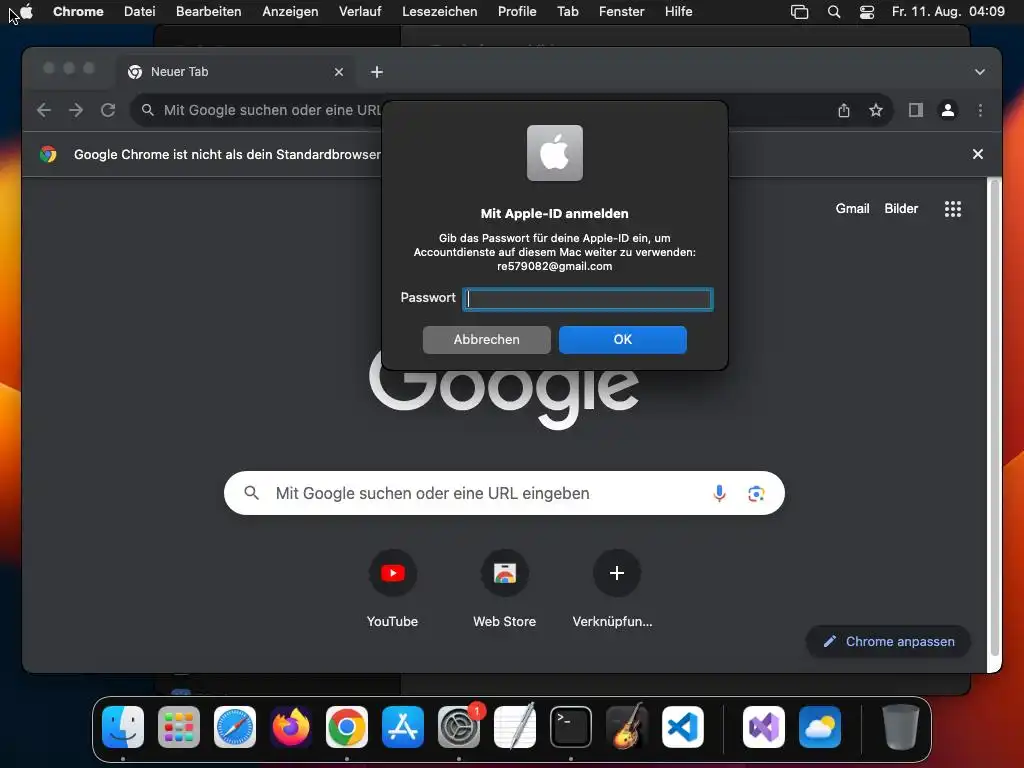This screenshot has width=1024, height=768.
Task: Confirm the Apple-ID dialog with OK
Action: coord(622,340)
